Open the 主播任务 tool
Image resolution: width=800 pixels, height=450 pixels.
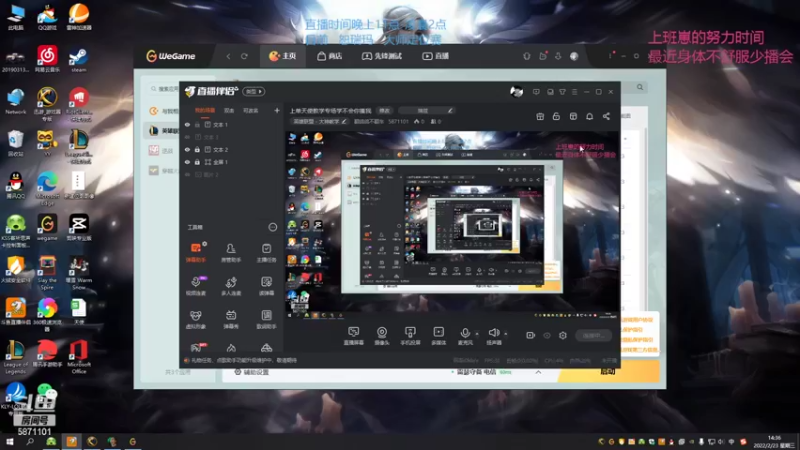coord(266,252)
